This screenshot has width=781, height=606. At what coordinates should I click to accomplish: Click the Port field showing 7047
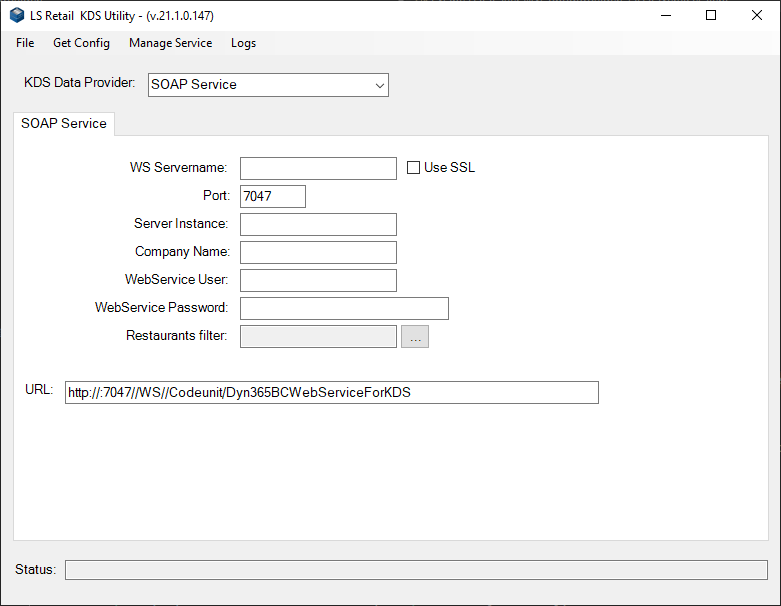(x=273, y=196)
